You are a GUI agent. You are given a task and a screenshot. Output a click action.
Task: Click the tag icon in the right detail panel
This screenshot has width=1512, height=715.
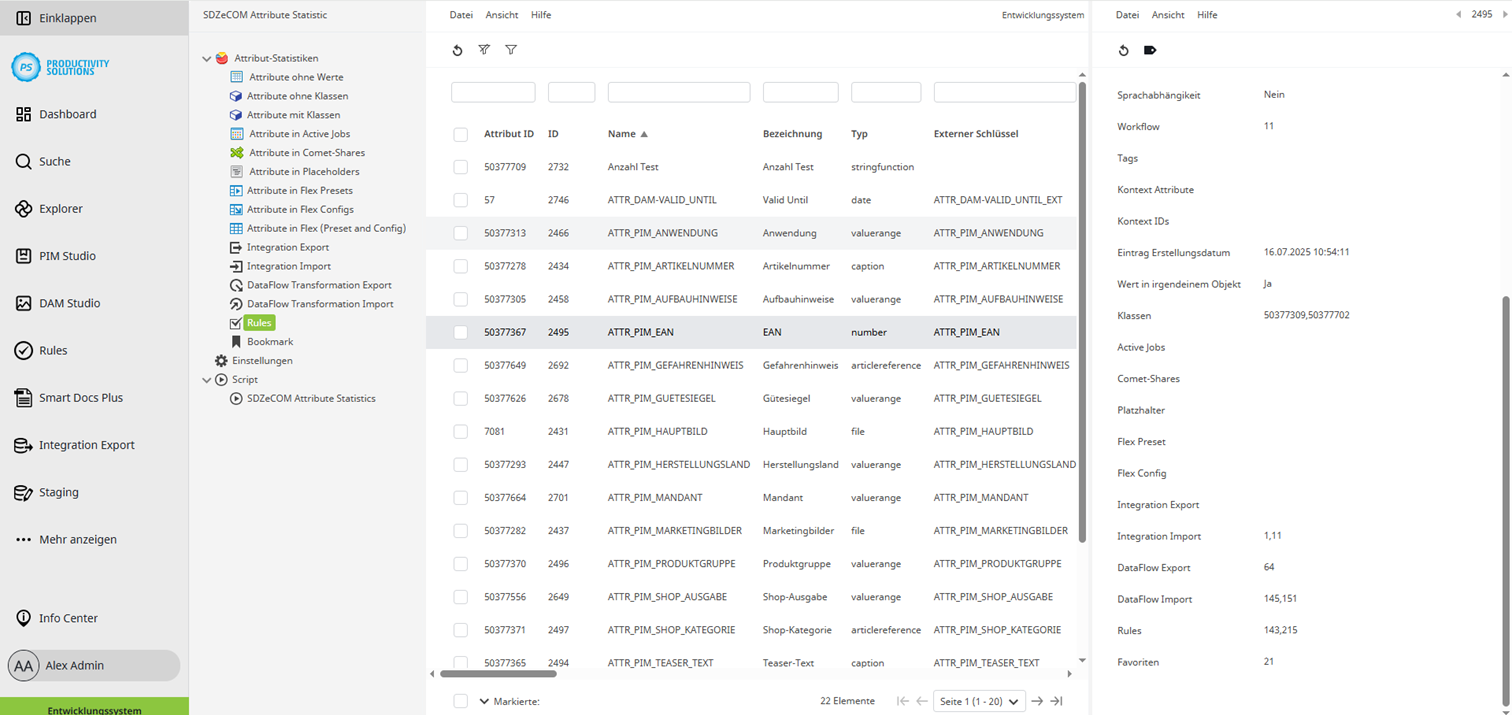(1150, 50)
